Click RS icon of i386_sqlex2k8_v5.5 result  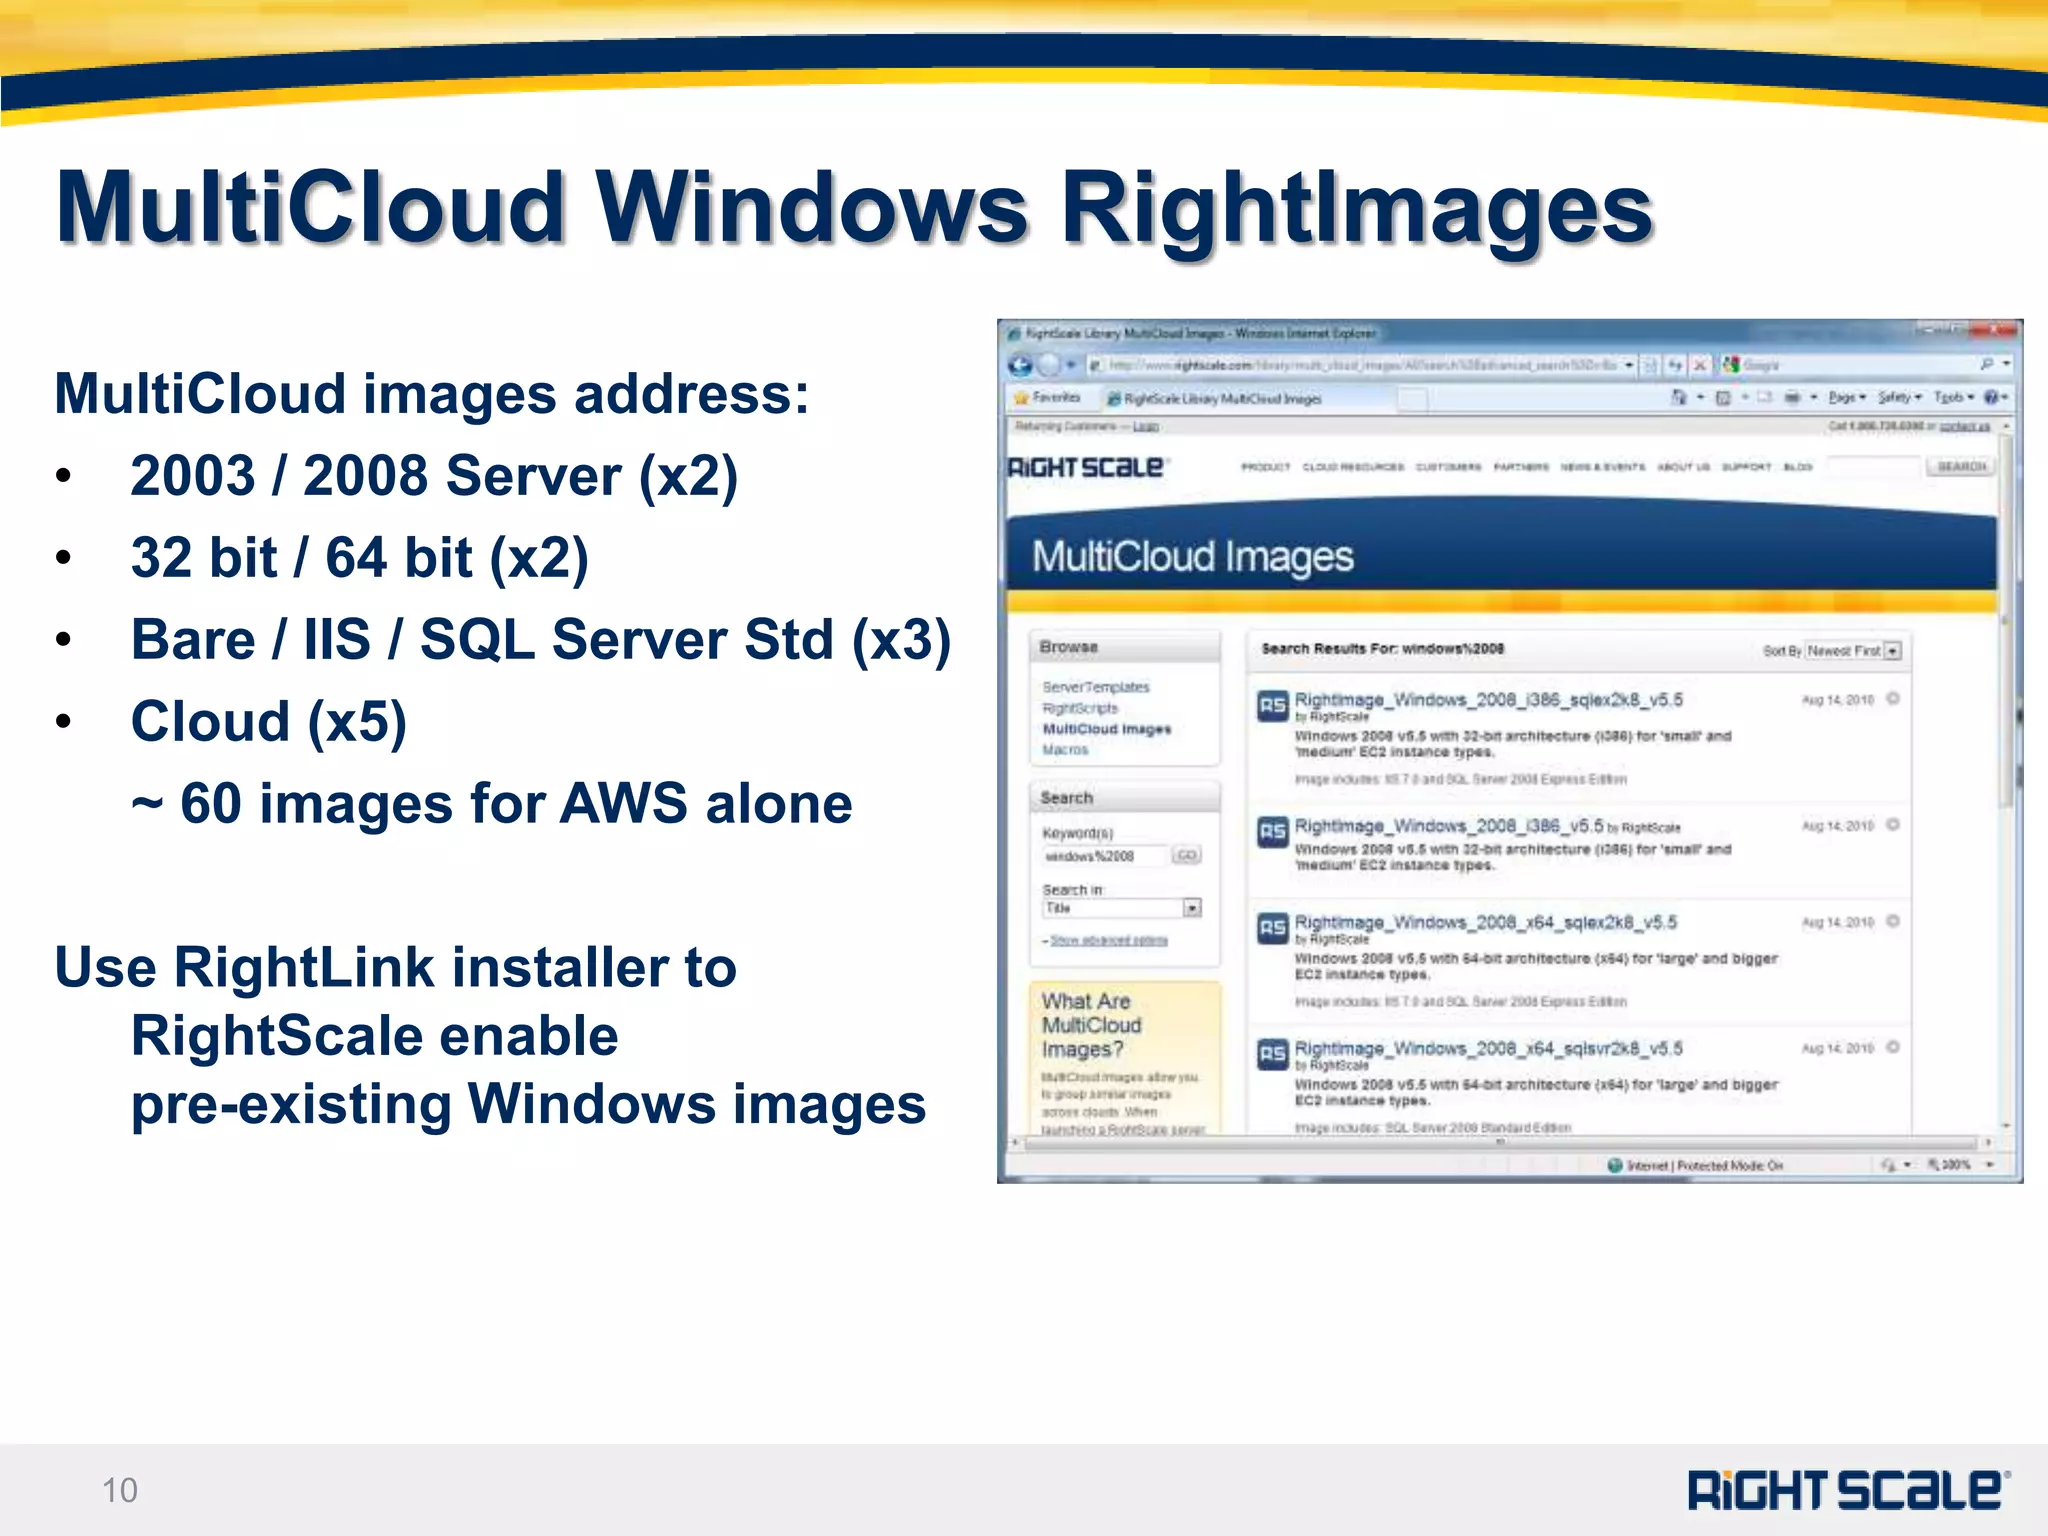click(x=1272, y=706)
